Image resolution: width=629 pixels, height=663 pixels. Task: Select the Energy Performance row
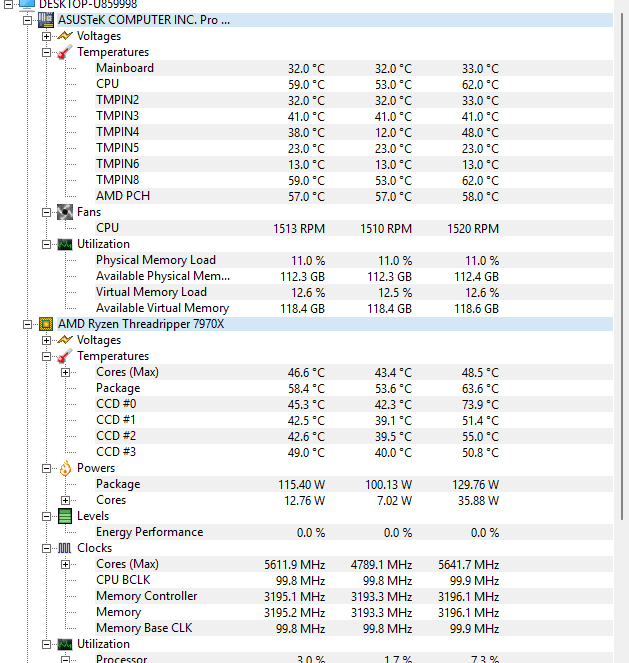(149, 532)
